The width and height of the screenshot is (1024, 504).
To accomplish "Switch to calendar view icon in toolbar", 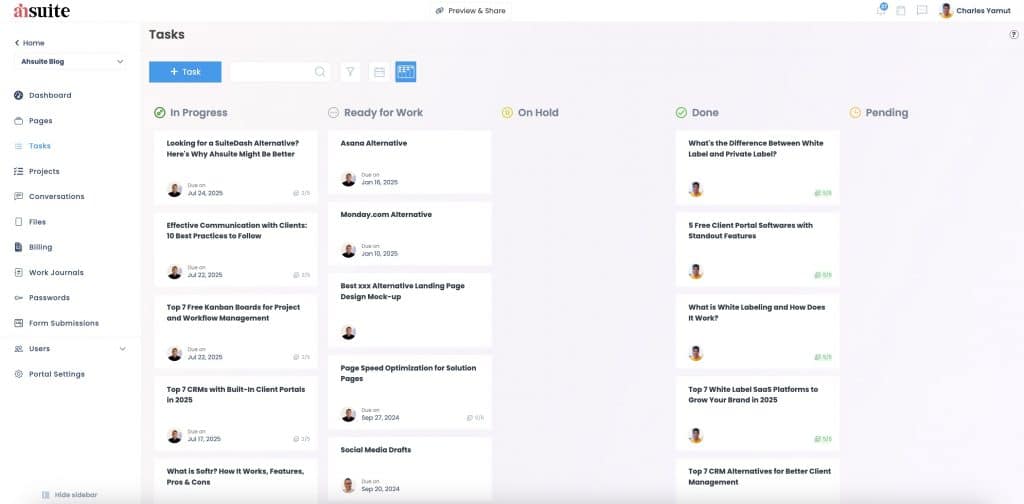I will (379, 72).
